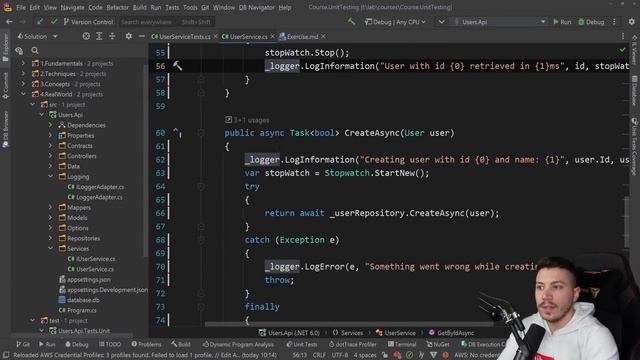Screen dimensions: 640x360
Task: Close the UserService.cs tab
Action: pos(272,36)
